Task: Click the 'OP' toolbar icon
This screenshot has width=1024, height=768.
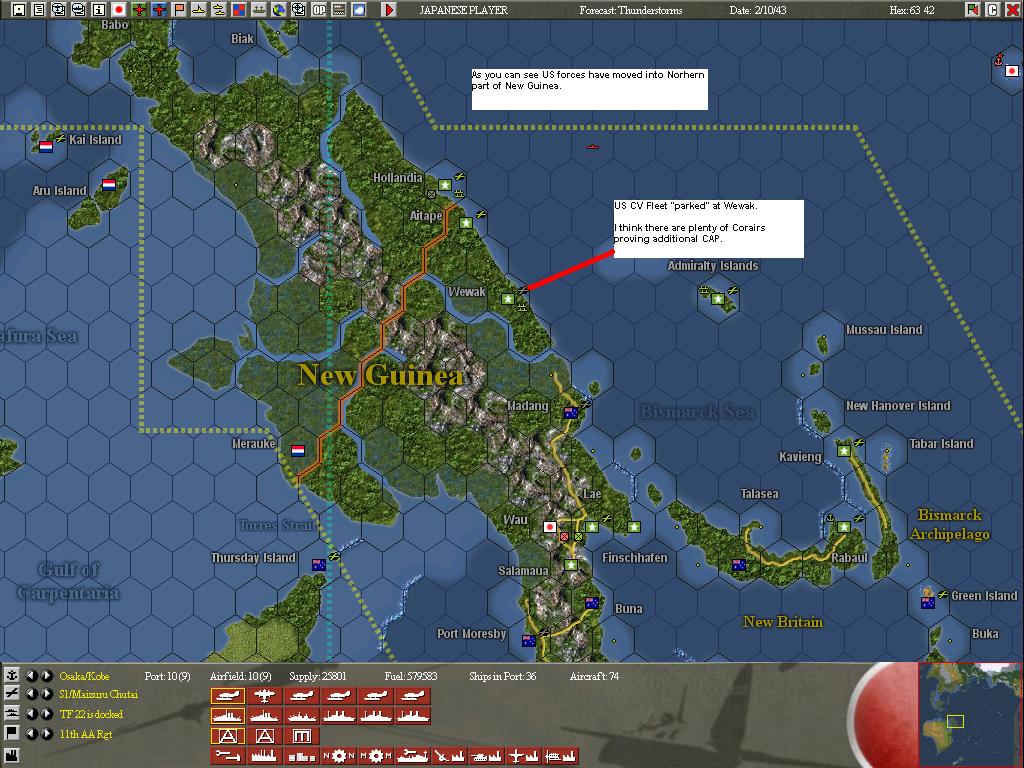Action: coord(319,9)
